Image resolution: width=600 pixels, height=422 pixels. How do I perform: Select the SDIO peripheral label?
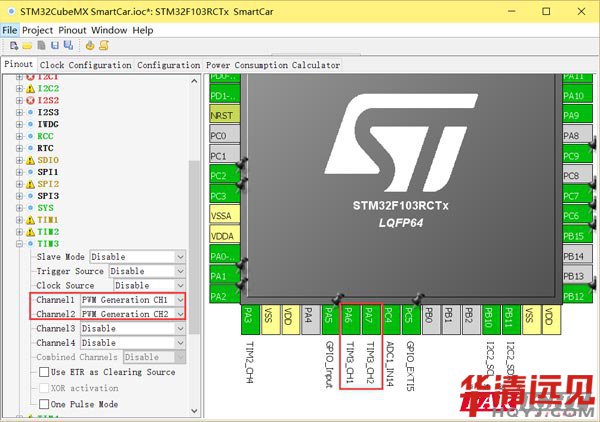click(x=48, y=160)
